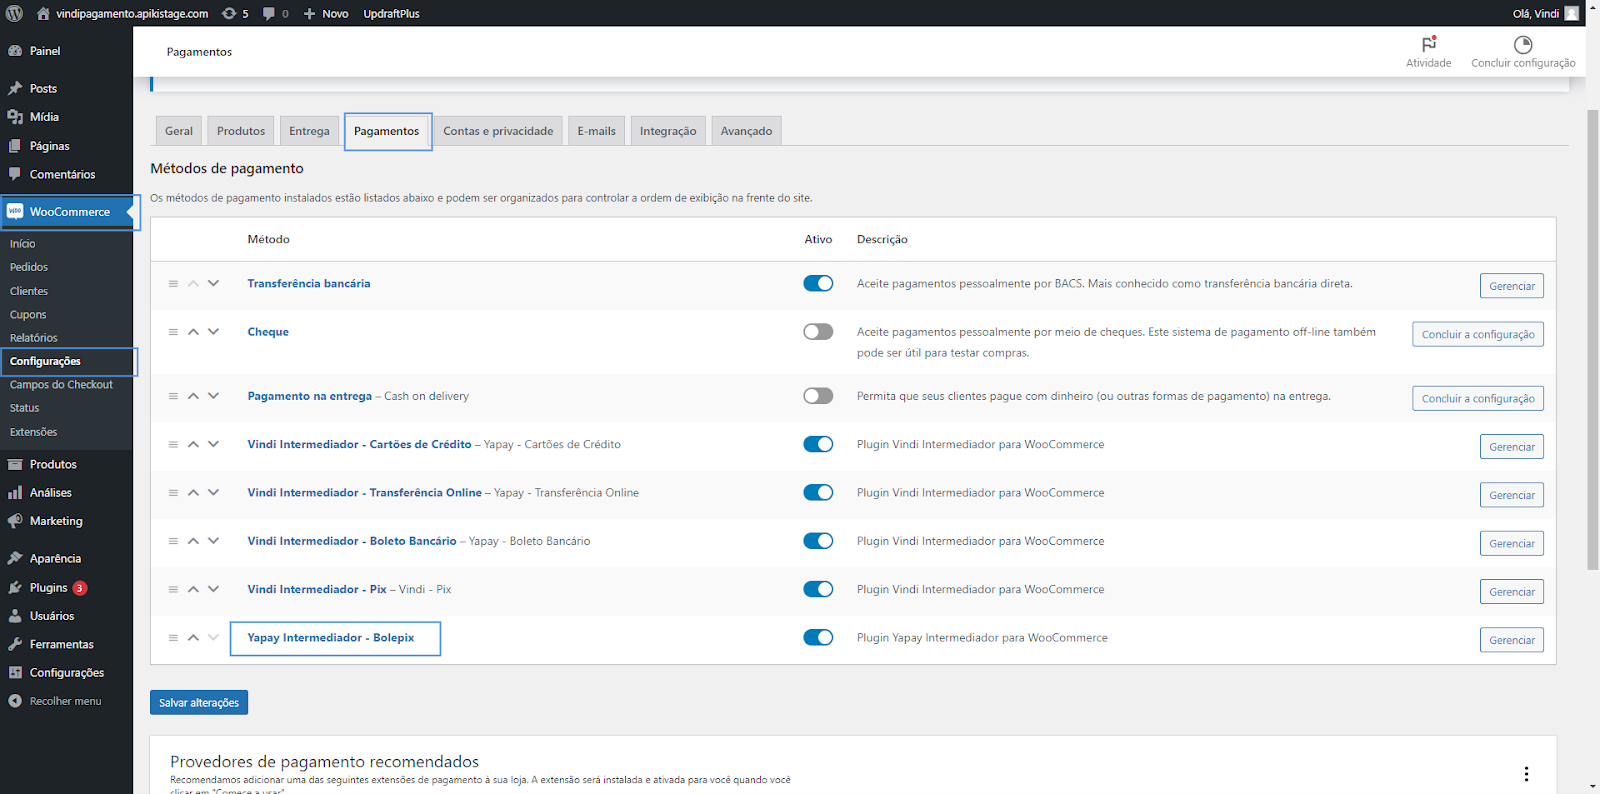Disable the Transferência bancária toggle
Screen dimensions: 1600x794
point(818,284)
